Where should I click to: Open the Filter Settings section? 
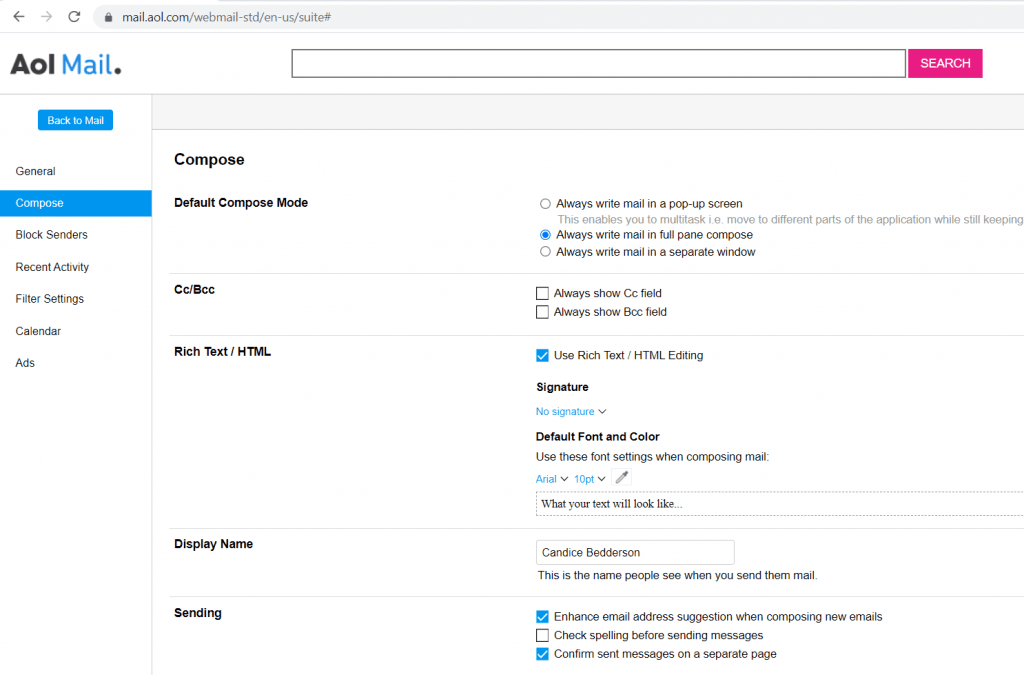[49, 298]
